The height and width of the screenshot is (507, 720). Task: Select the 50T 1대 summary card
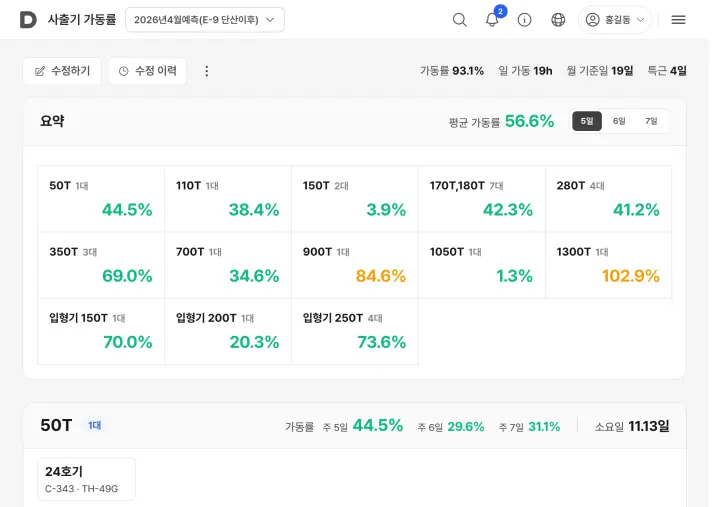101,199
